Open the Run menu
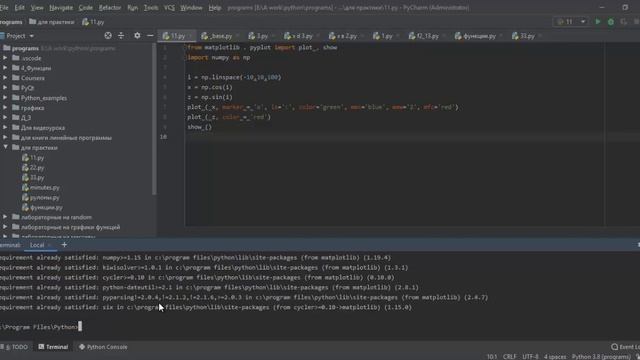The image size is (640, 360). (132, 7)
